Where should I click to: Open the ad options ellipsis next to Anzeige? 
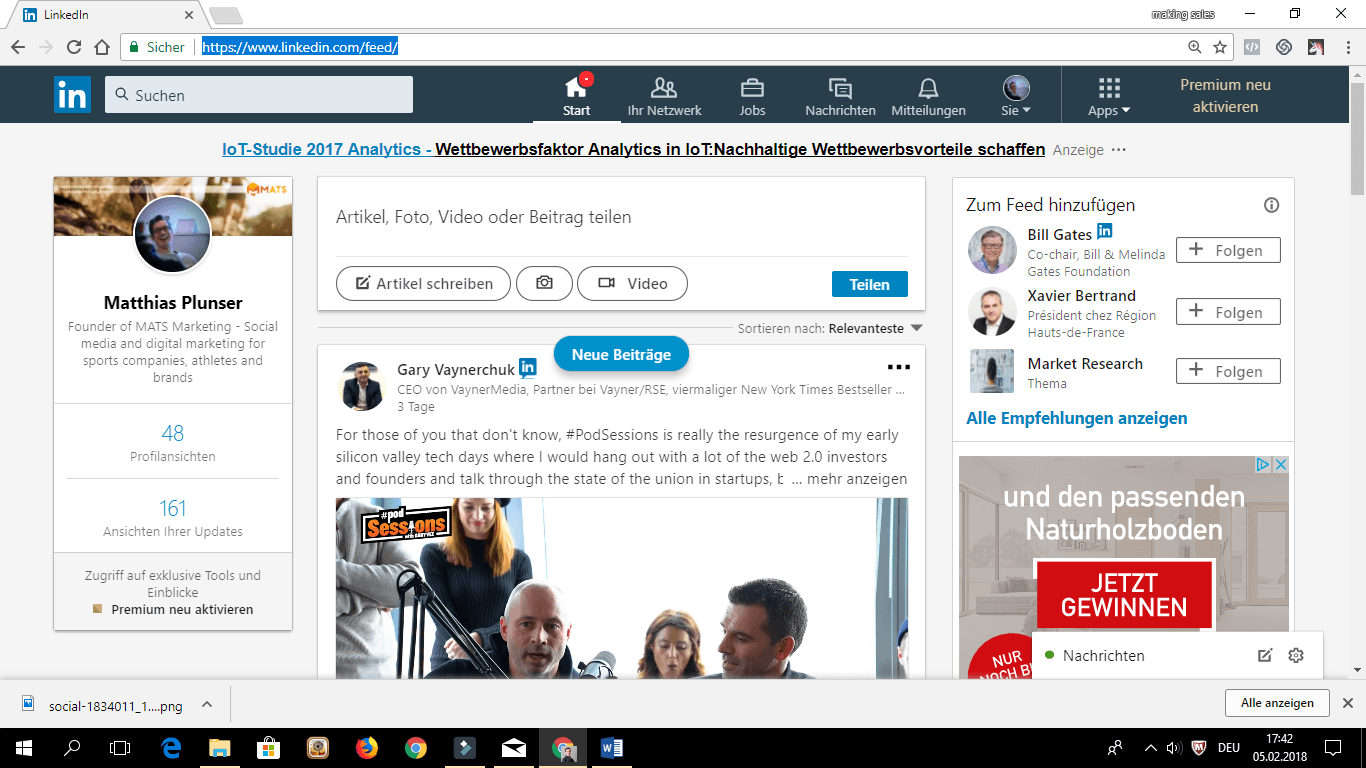click(x=1119, y=150)
